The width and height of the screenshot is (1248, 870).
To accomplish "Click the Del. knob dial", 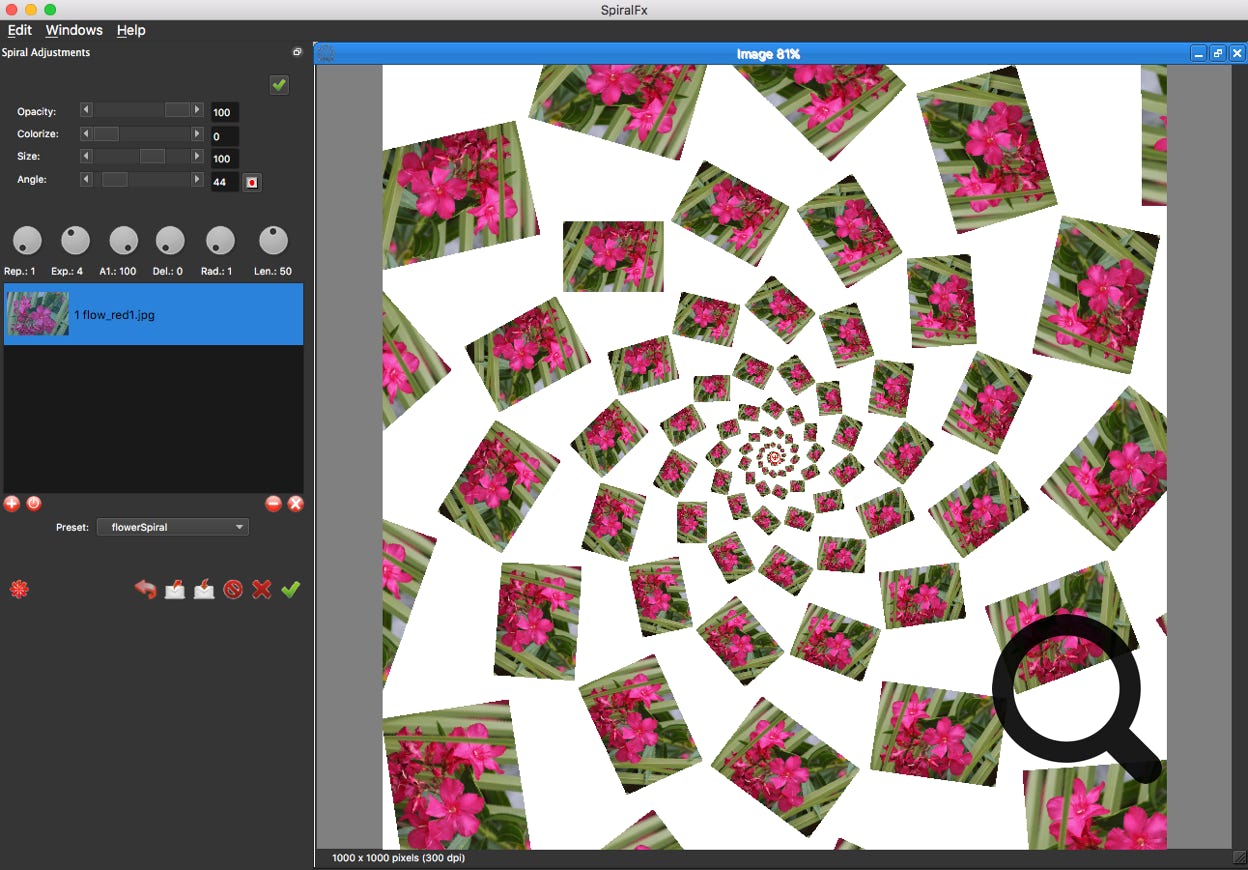I will [x=171, y=240].
